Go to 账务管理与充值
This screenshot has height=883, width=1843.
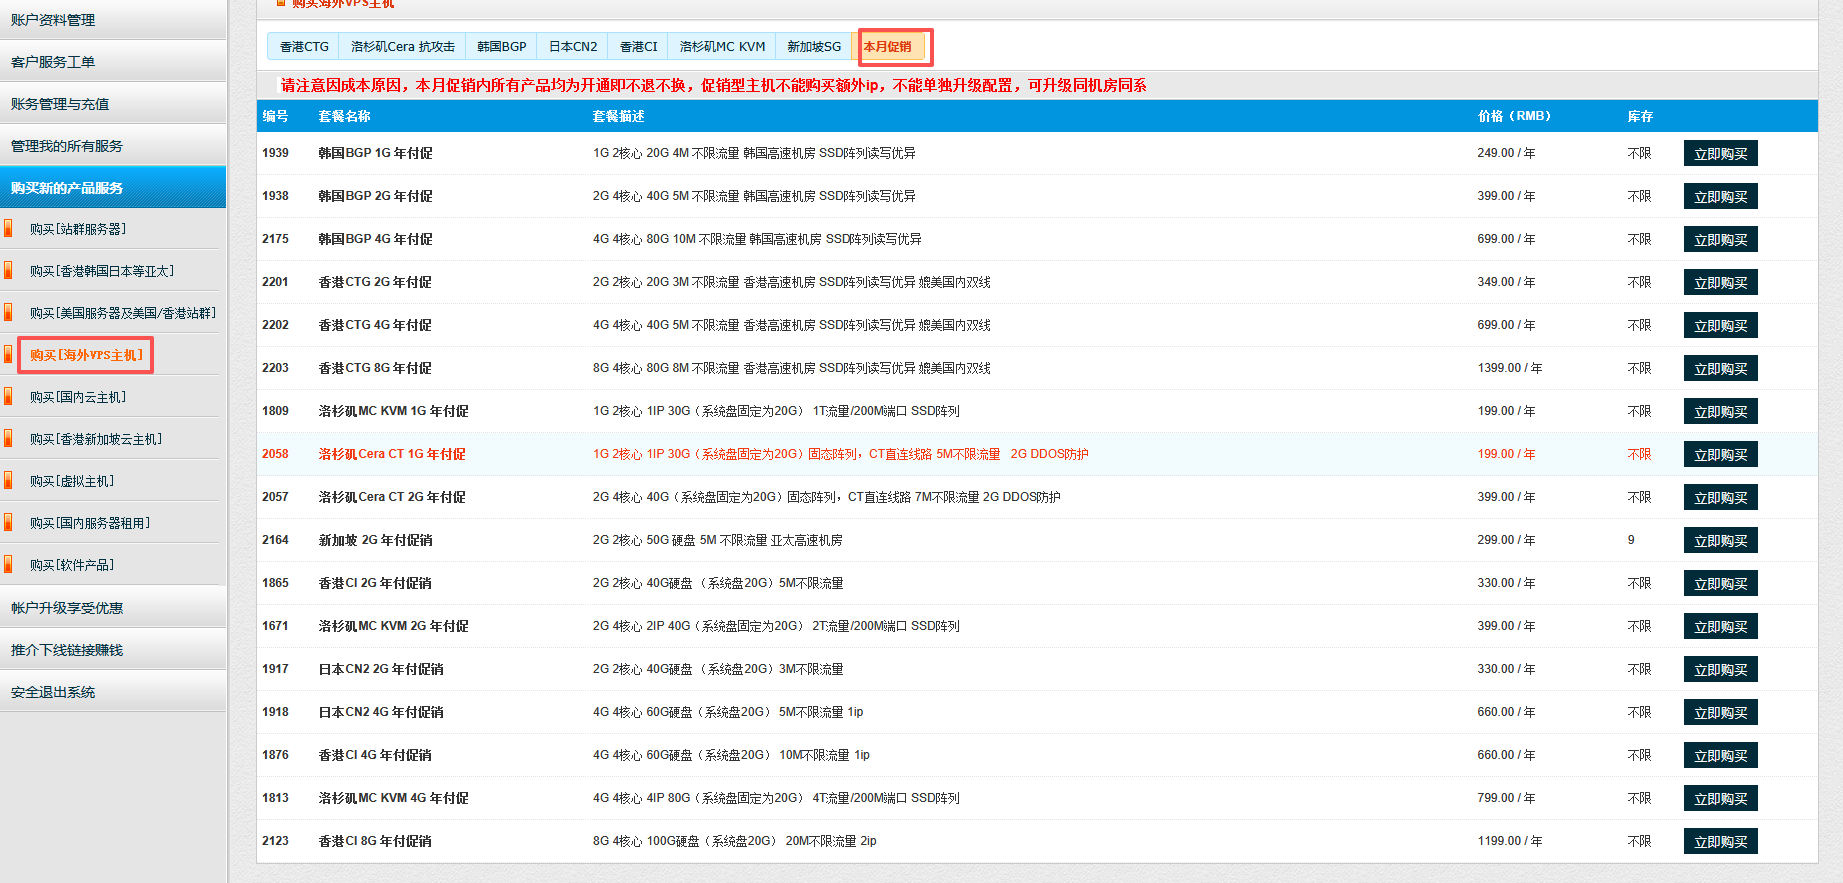click(113, 104)
